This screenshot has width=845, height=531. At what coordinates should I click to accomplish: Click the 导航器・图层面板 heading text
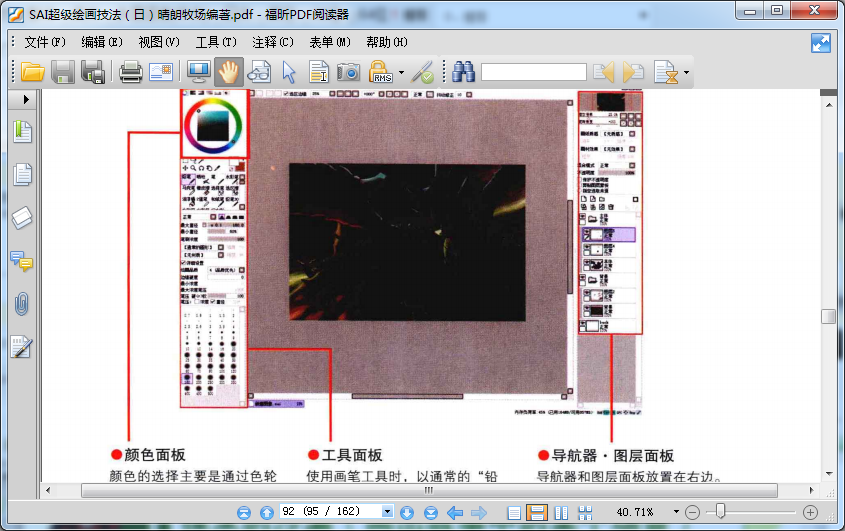(x=613, y=456)
